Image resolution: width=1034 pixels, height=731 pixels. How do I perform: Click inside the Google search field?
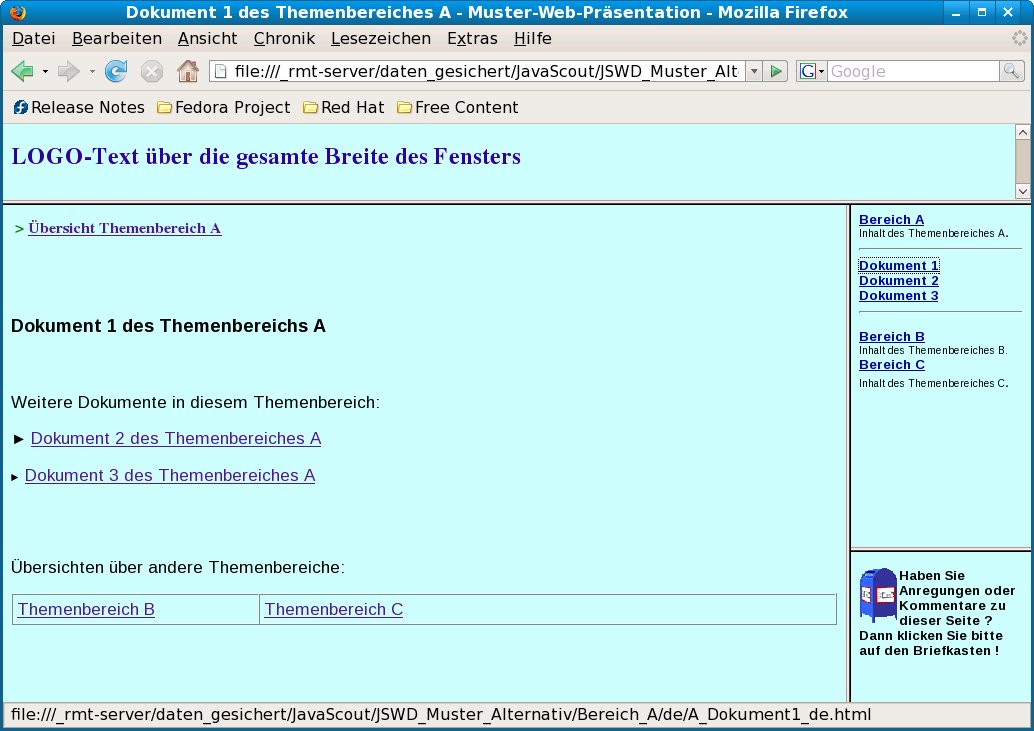[912, 72]
